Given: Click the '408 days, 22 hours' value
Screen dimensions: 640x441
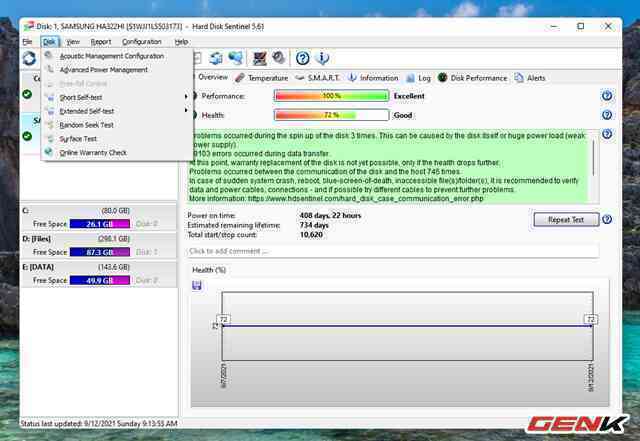Looking at the screenshot, I should pyautogui.click(x=330, y=215).
